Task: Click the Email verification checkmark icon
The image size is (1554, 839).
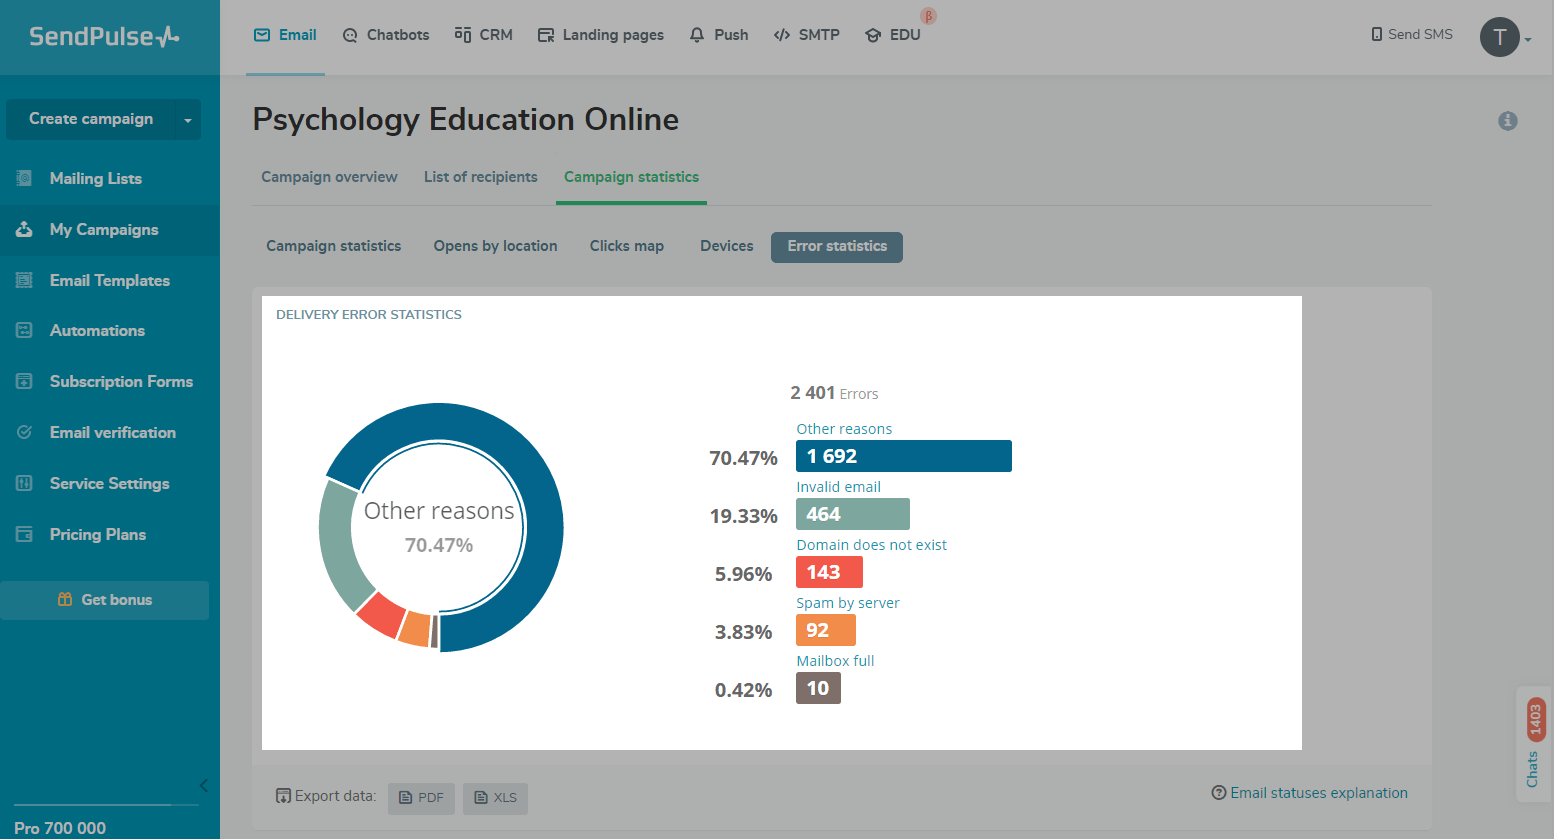Action: 24,432
